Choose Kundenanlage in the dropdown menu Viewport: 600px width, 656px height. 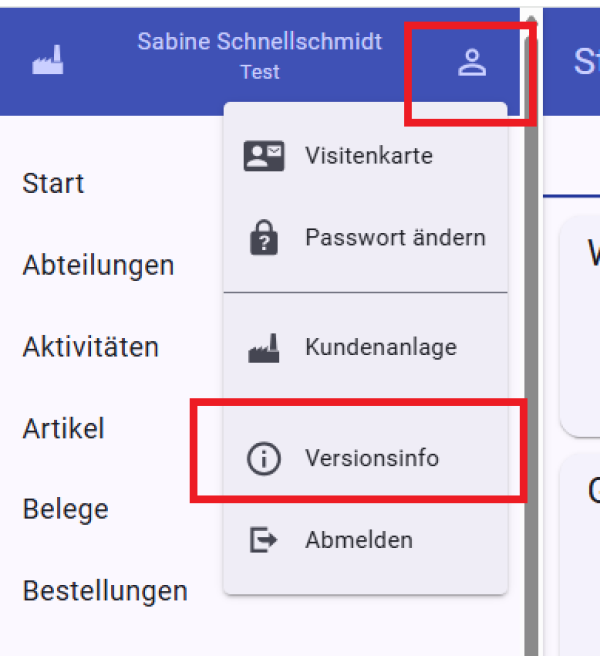tap(380, 348)
